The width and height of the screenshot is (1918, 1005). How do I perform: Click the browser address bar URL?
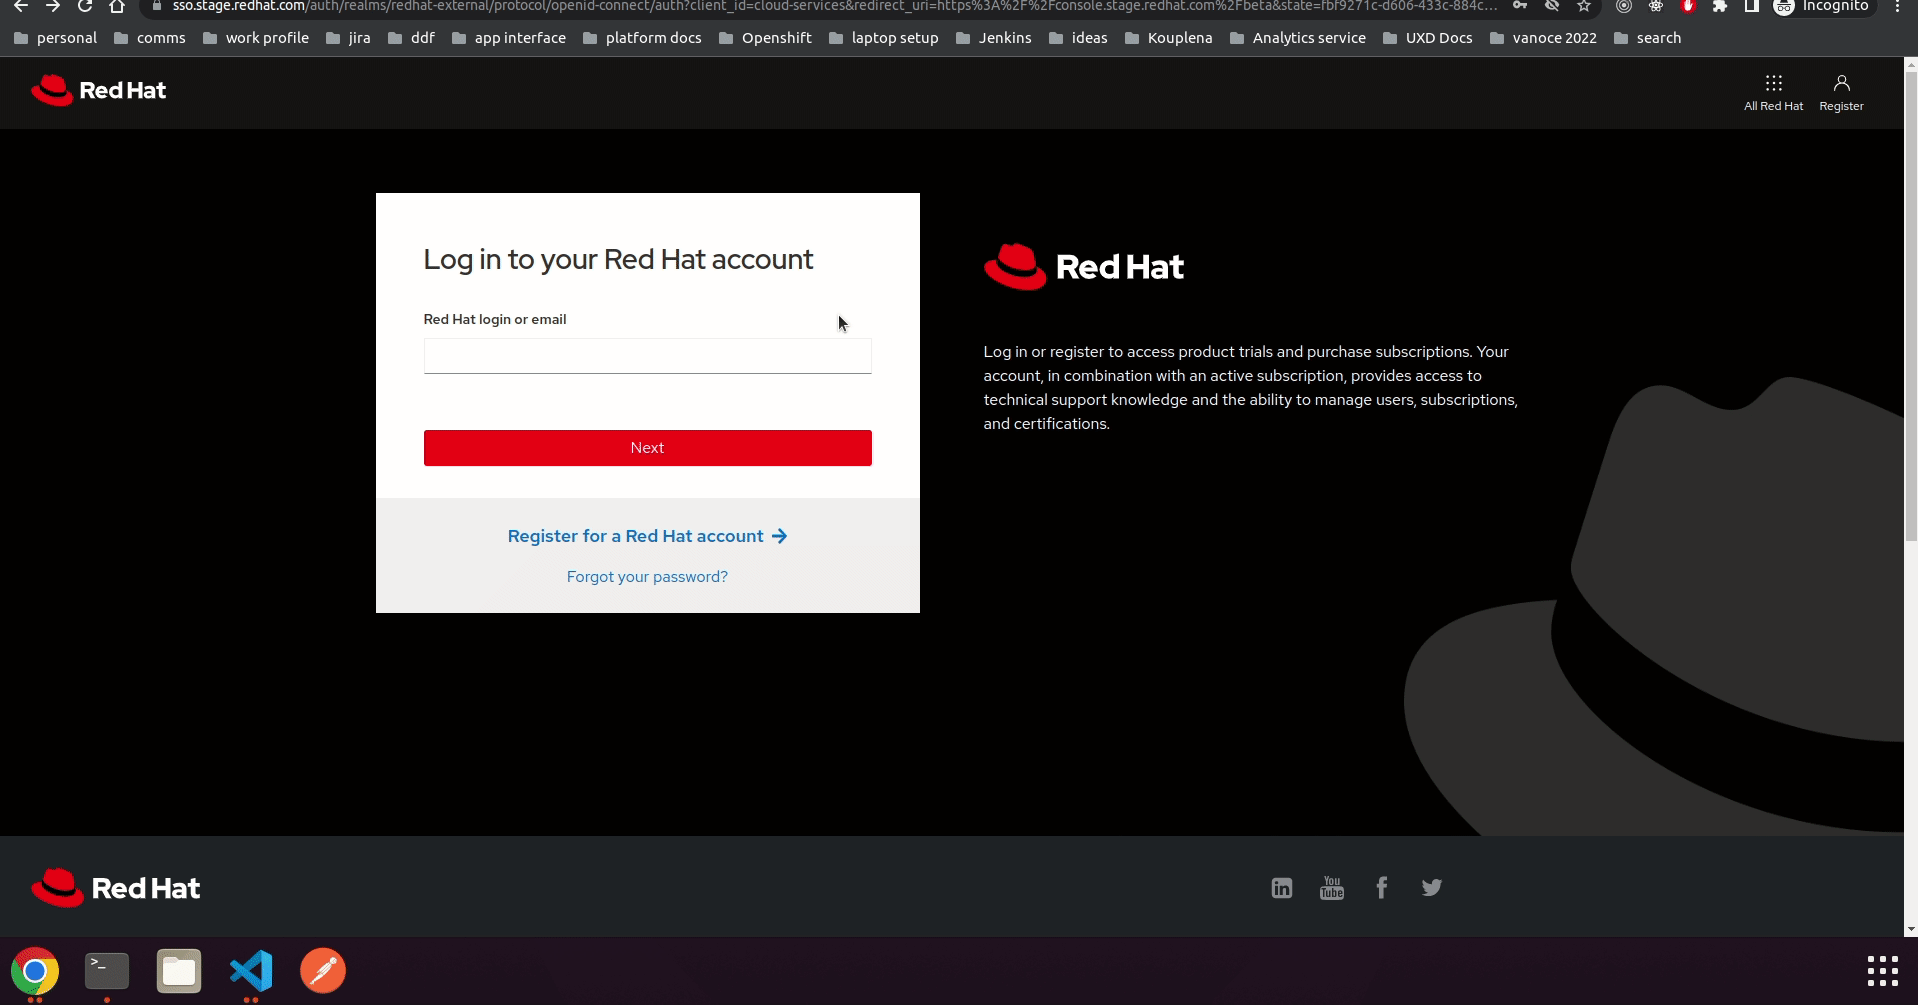tap(835, 6)
